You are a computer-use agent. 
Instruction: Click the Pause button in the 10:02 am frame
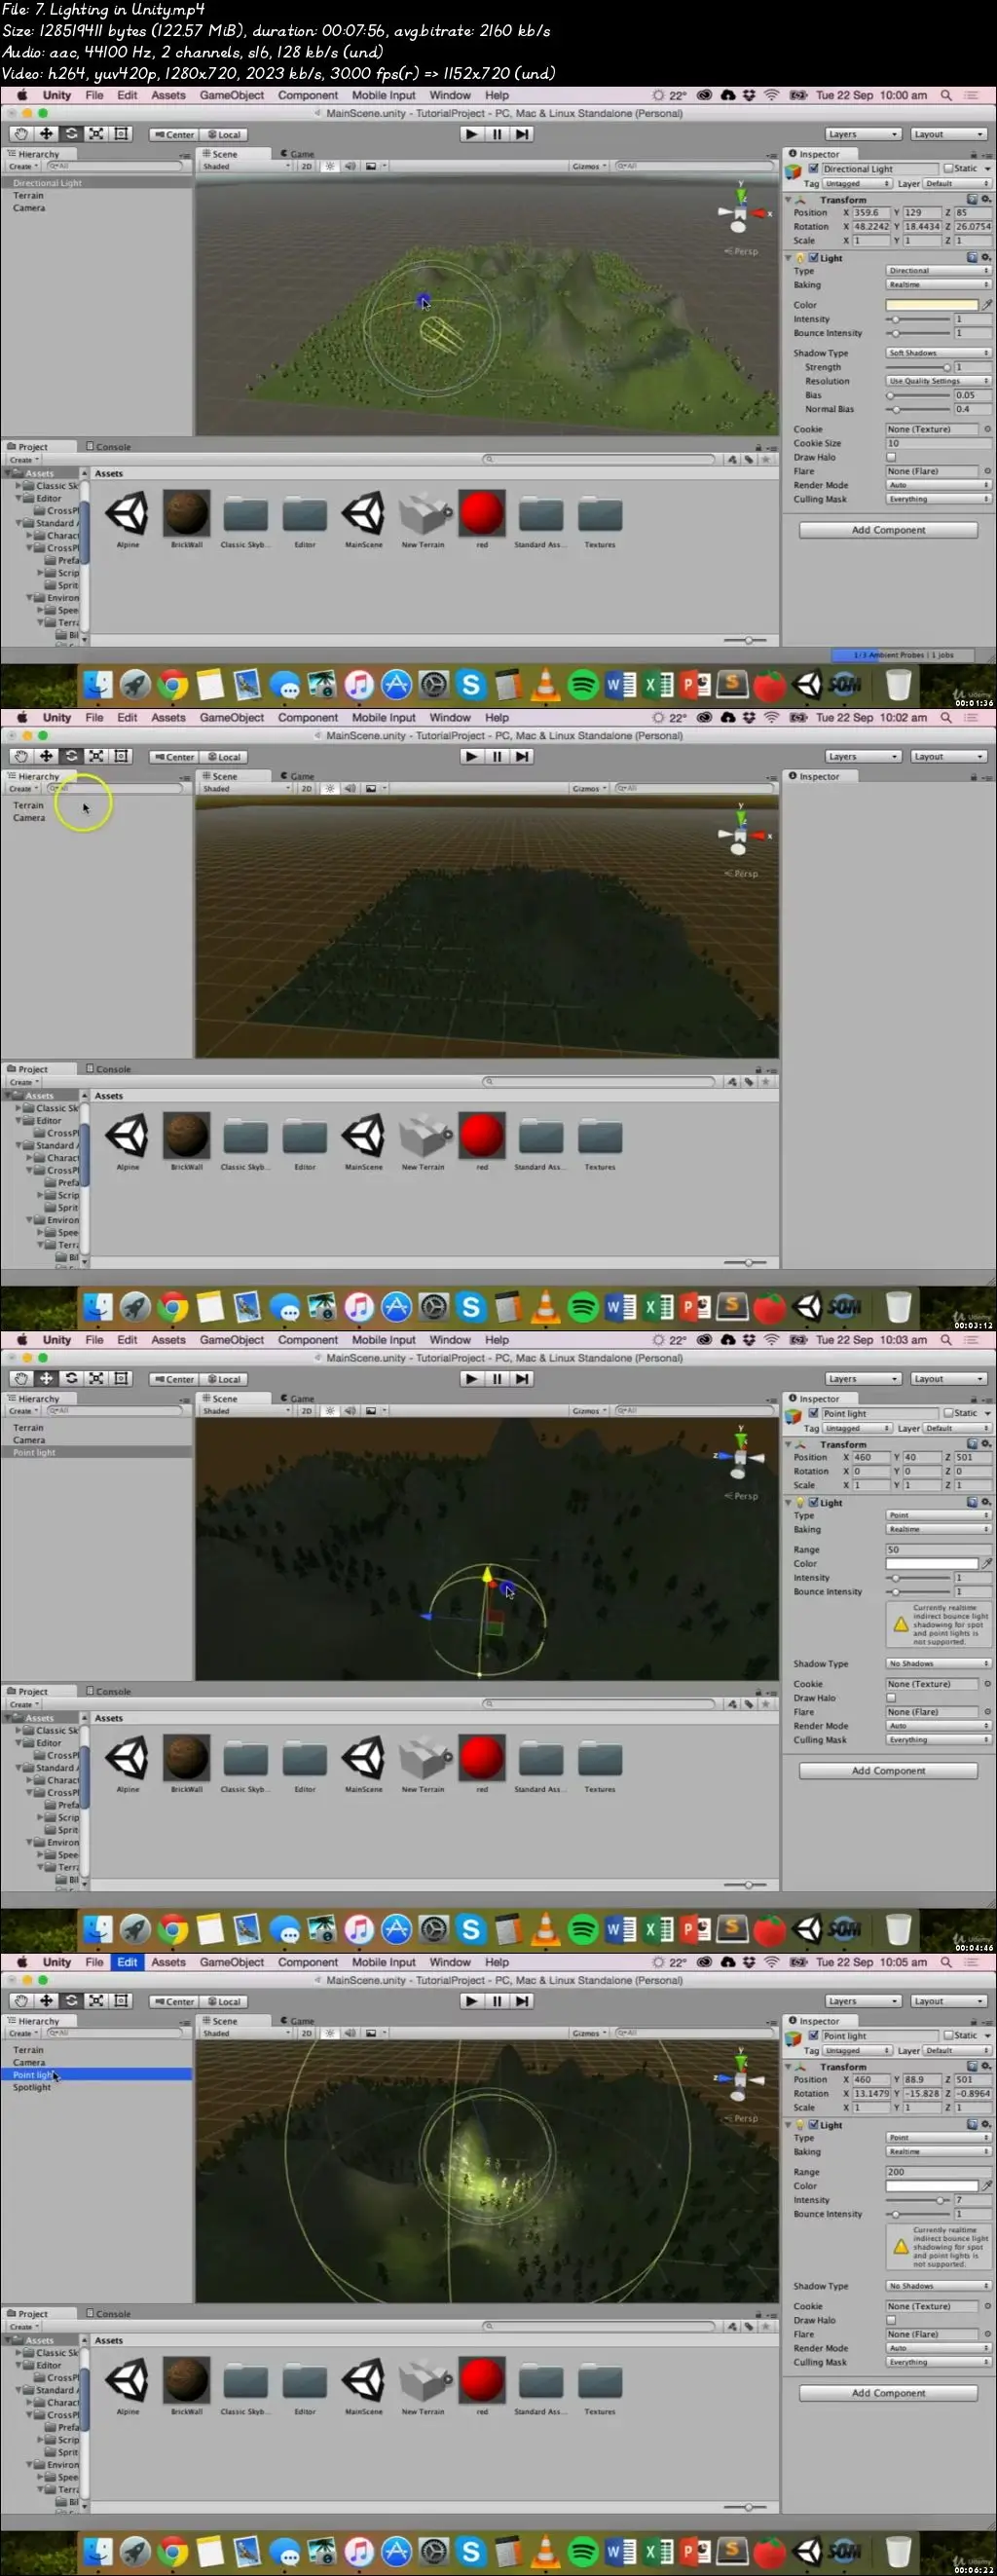[497, 756]
